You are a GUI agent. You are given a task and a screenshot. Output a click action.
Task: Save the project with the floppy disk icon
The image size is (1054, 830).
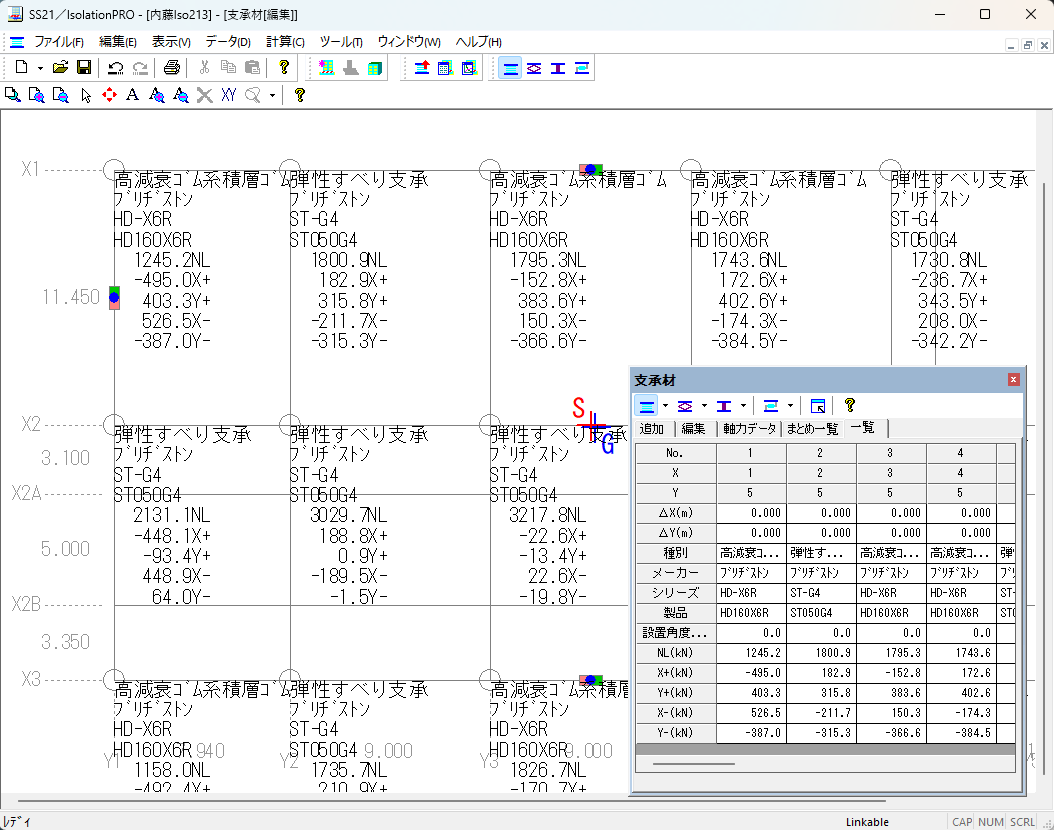pyautogui.click(x=84, y=67)
